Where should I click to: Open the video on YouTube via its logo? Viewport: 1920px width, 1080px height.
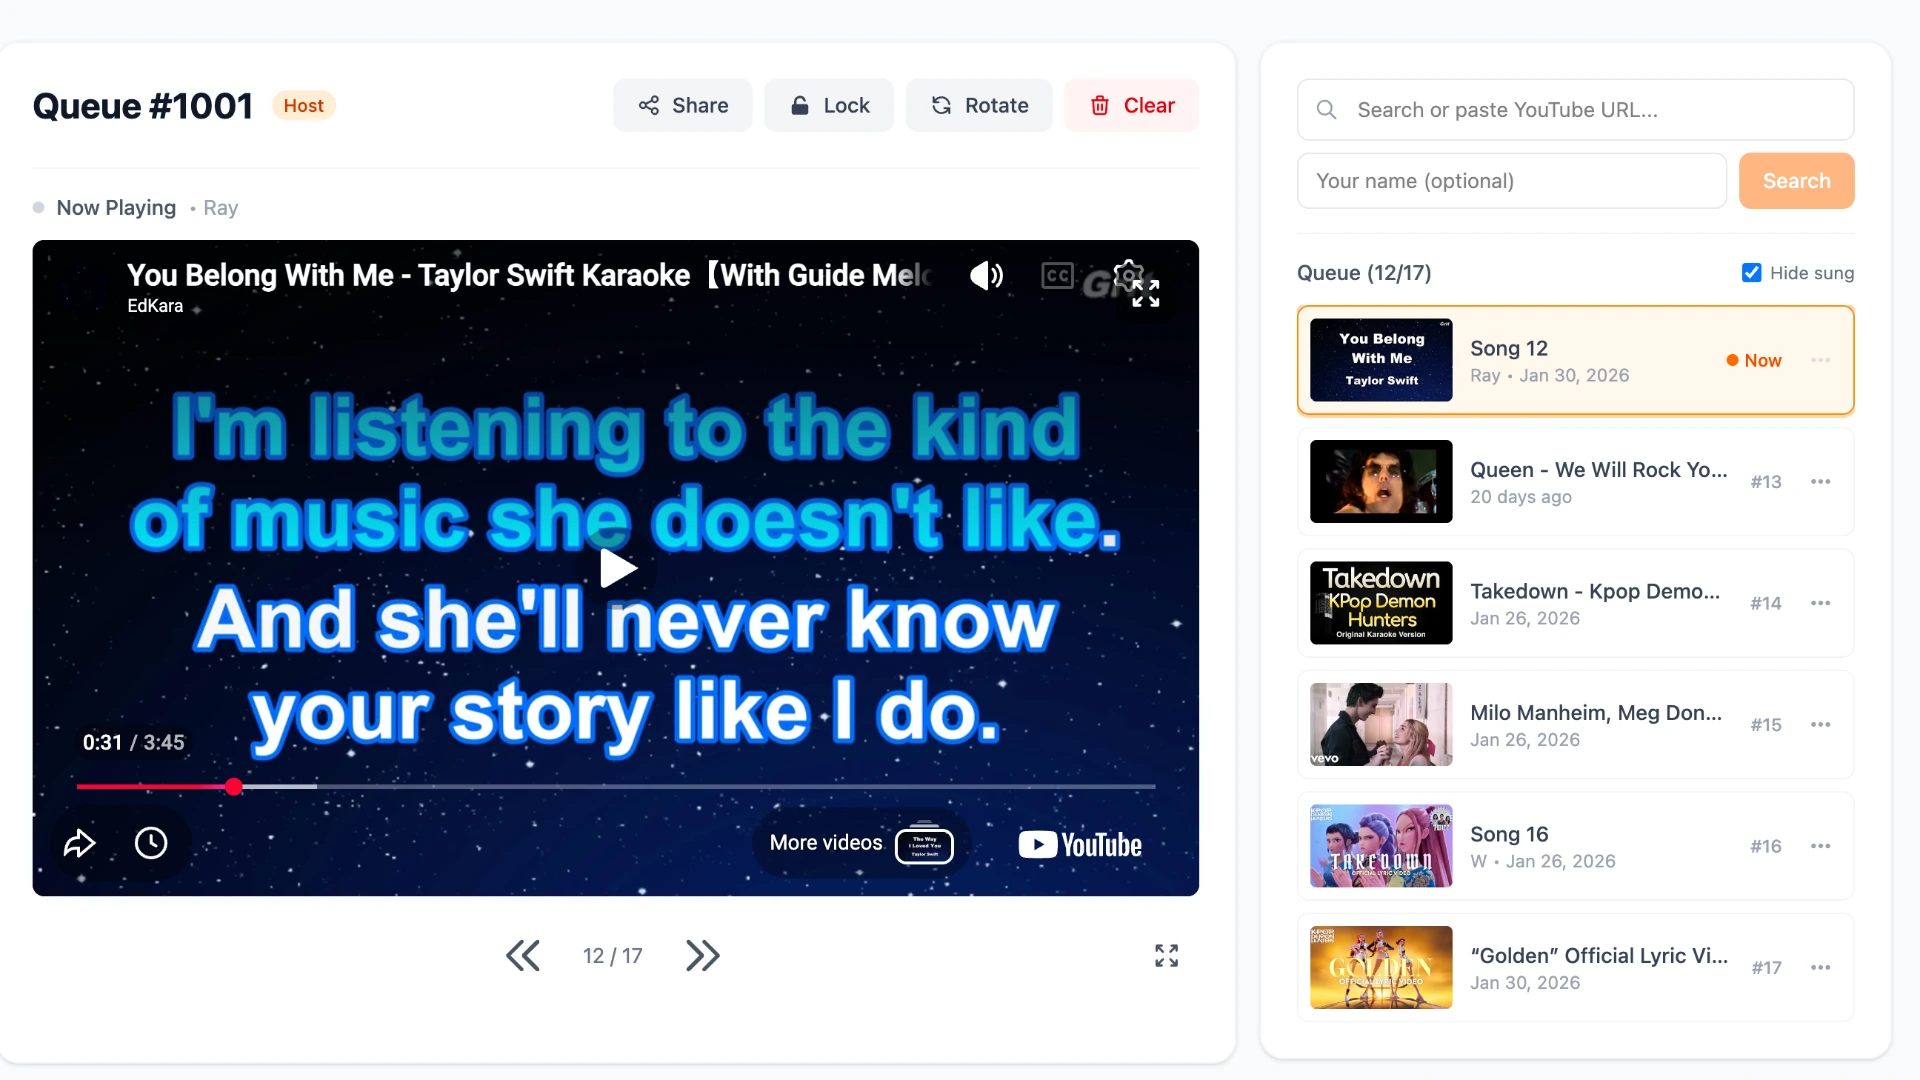click(x=1078, y=844)
